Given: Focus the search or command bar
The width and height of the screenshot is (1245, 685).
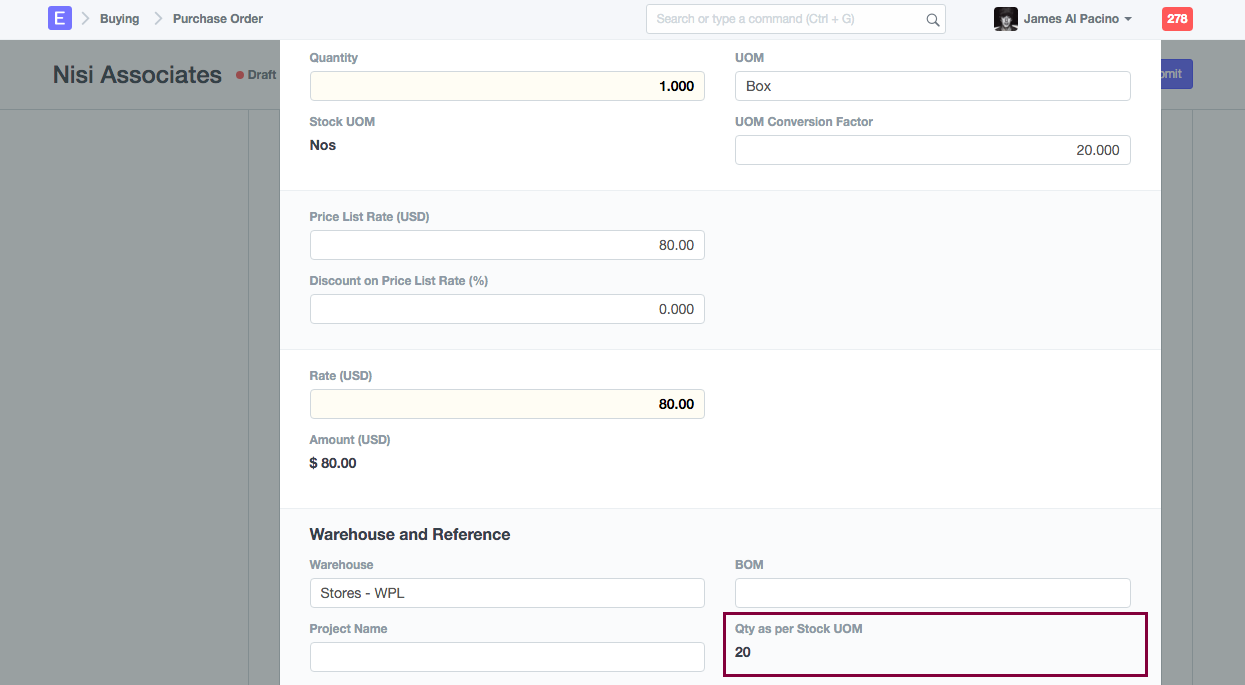Looking at the screenshot, I should click(x=788, y=19).
